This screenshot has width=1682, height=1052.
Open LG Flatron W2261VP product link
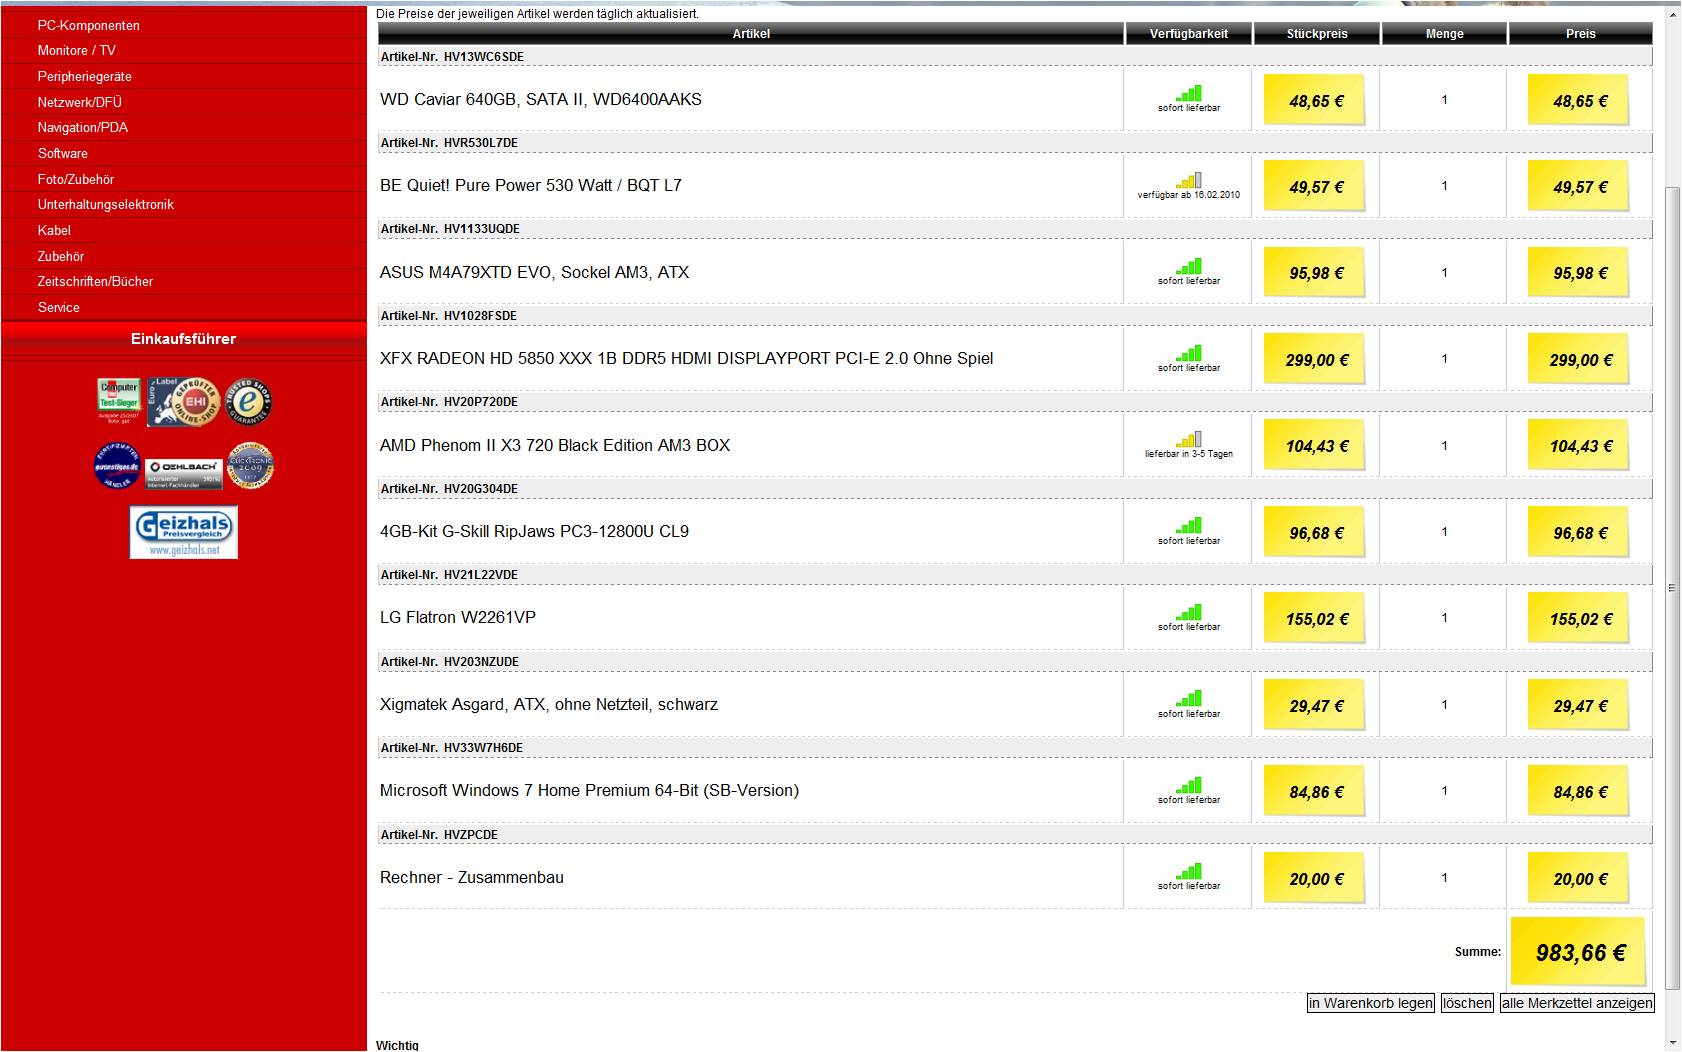click(458, 617)
